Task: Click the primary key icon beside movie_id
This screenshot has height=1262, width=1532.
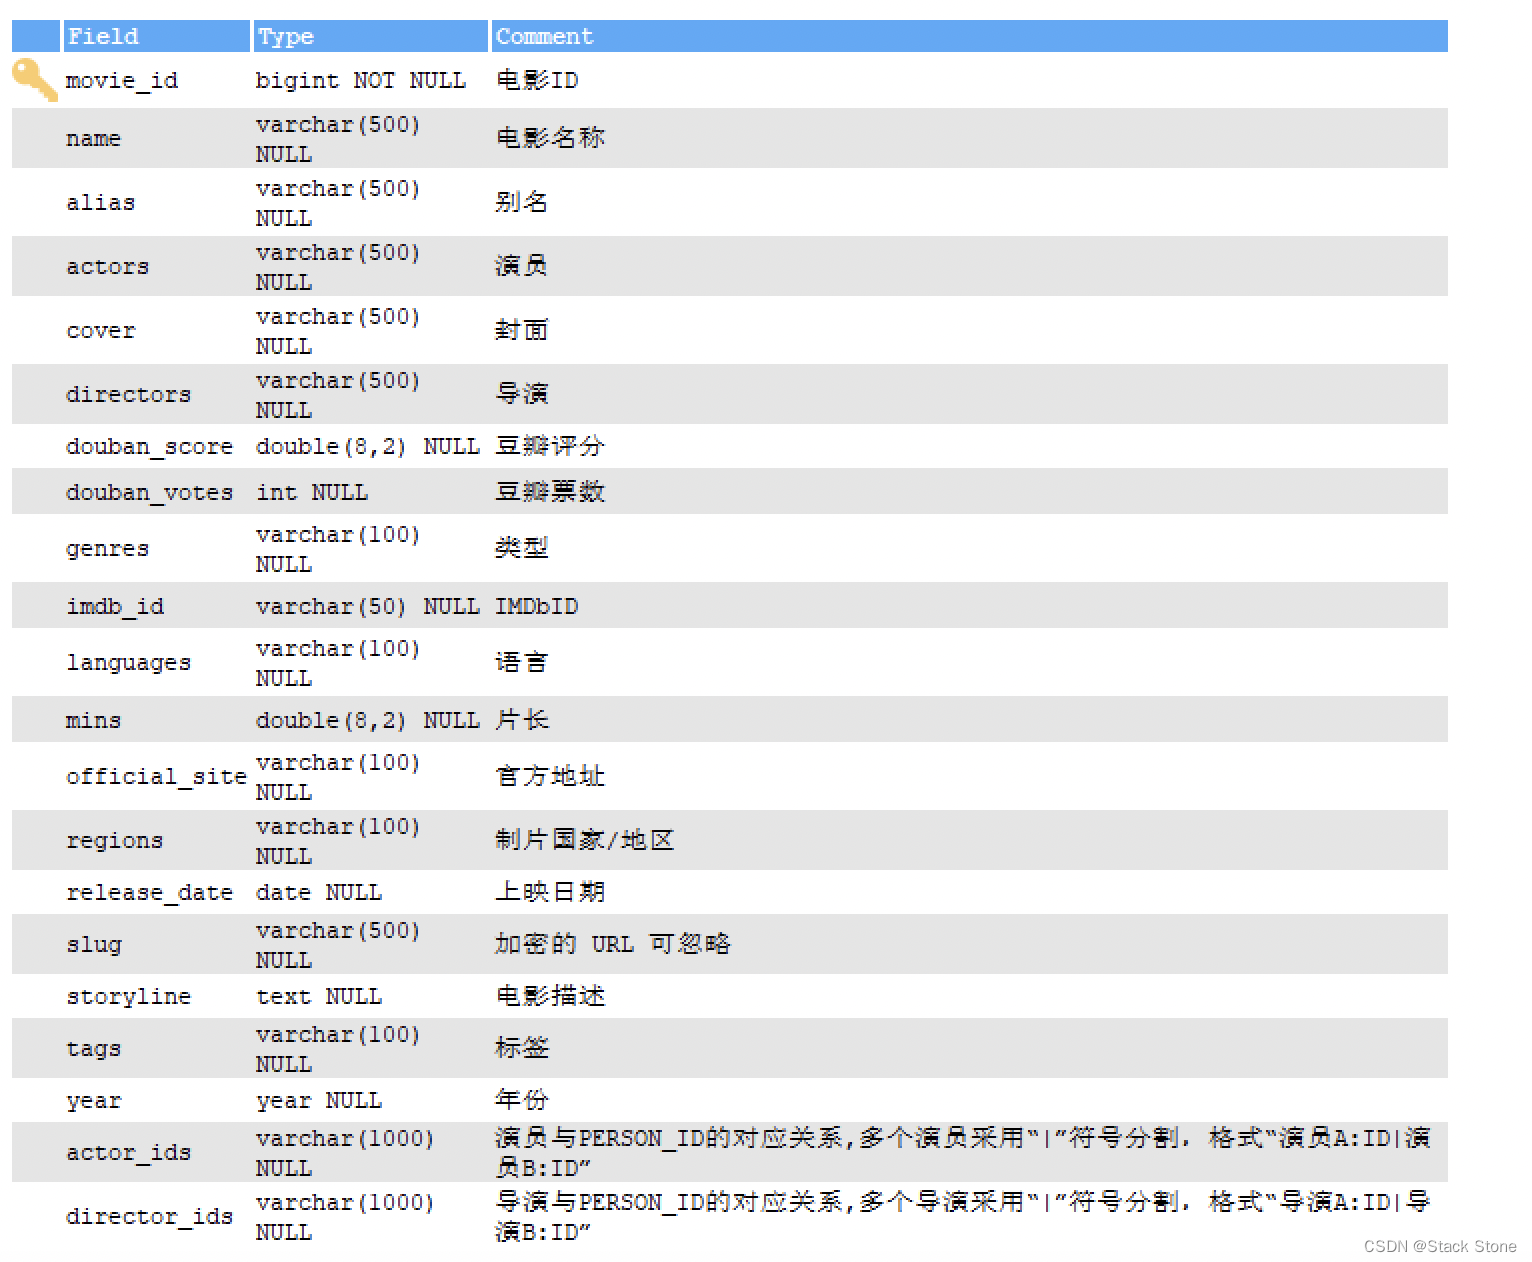Action: pos(35,80)
